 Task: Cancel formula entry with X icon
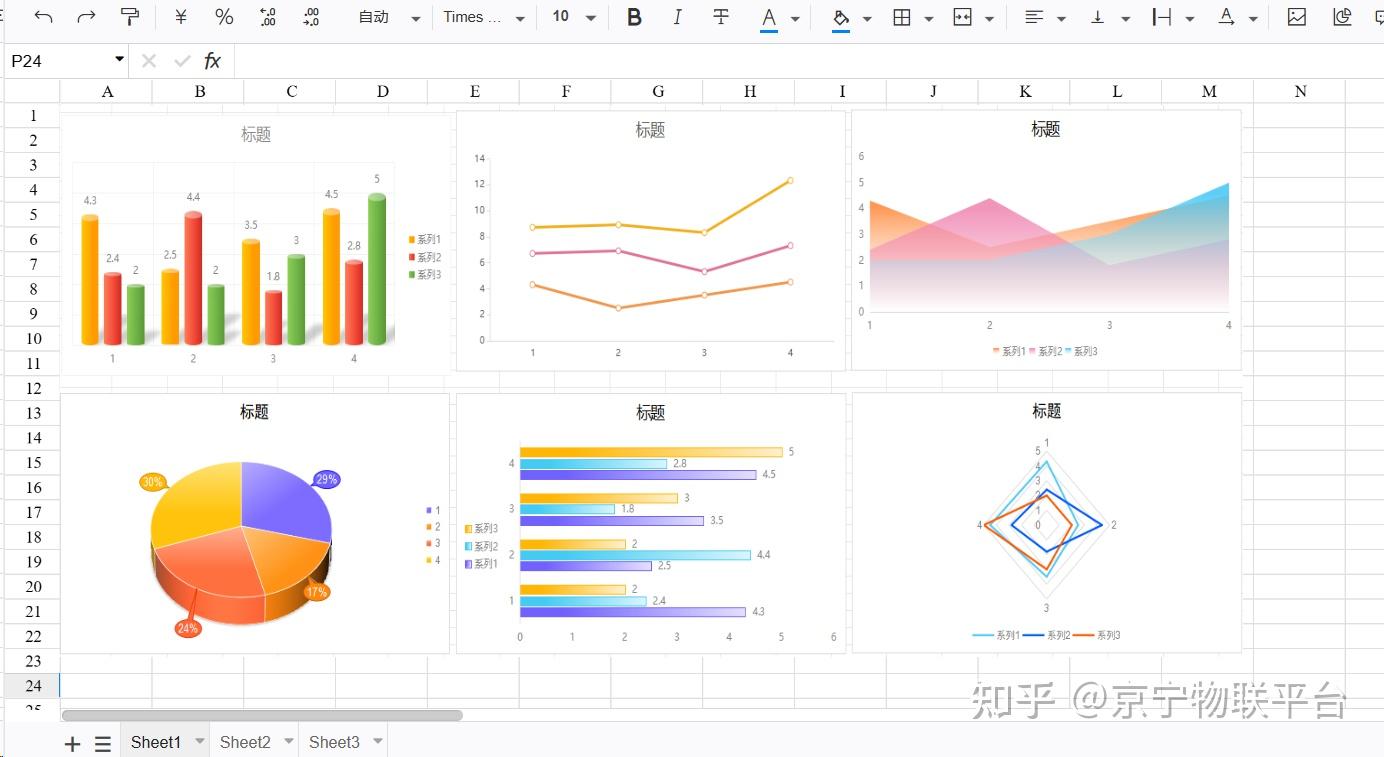pos(149,61)
